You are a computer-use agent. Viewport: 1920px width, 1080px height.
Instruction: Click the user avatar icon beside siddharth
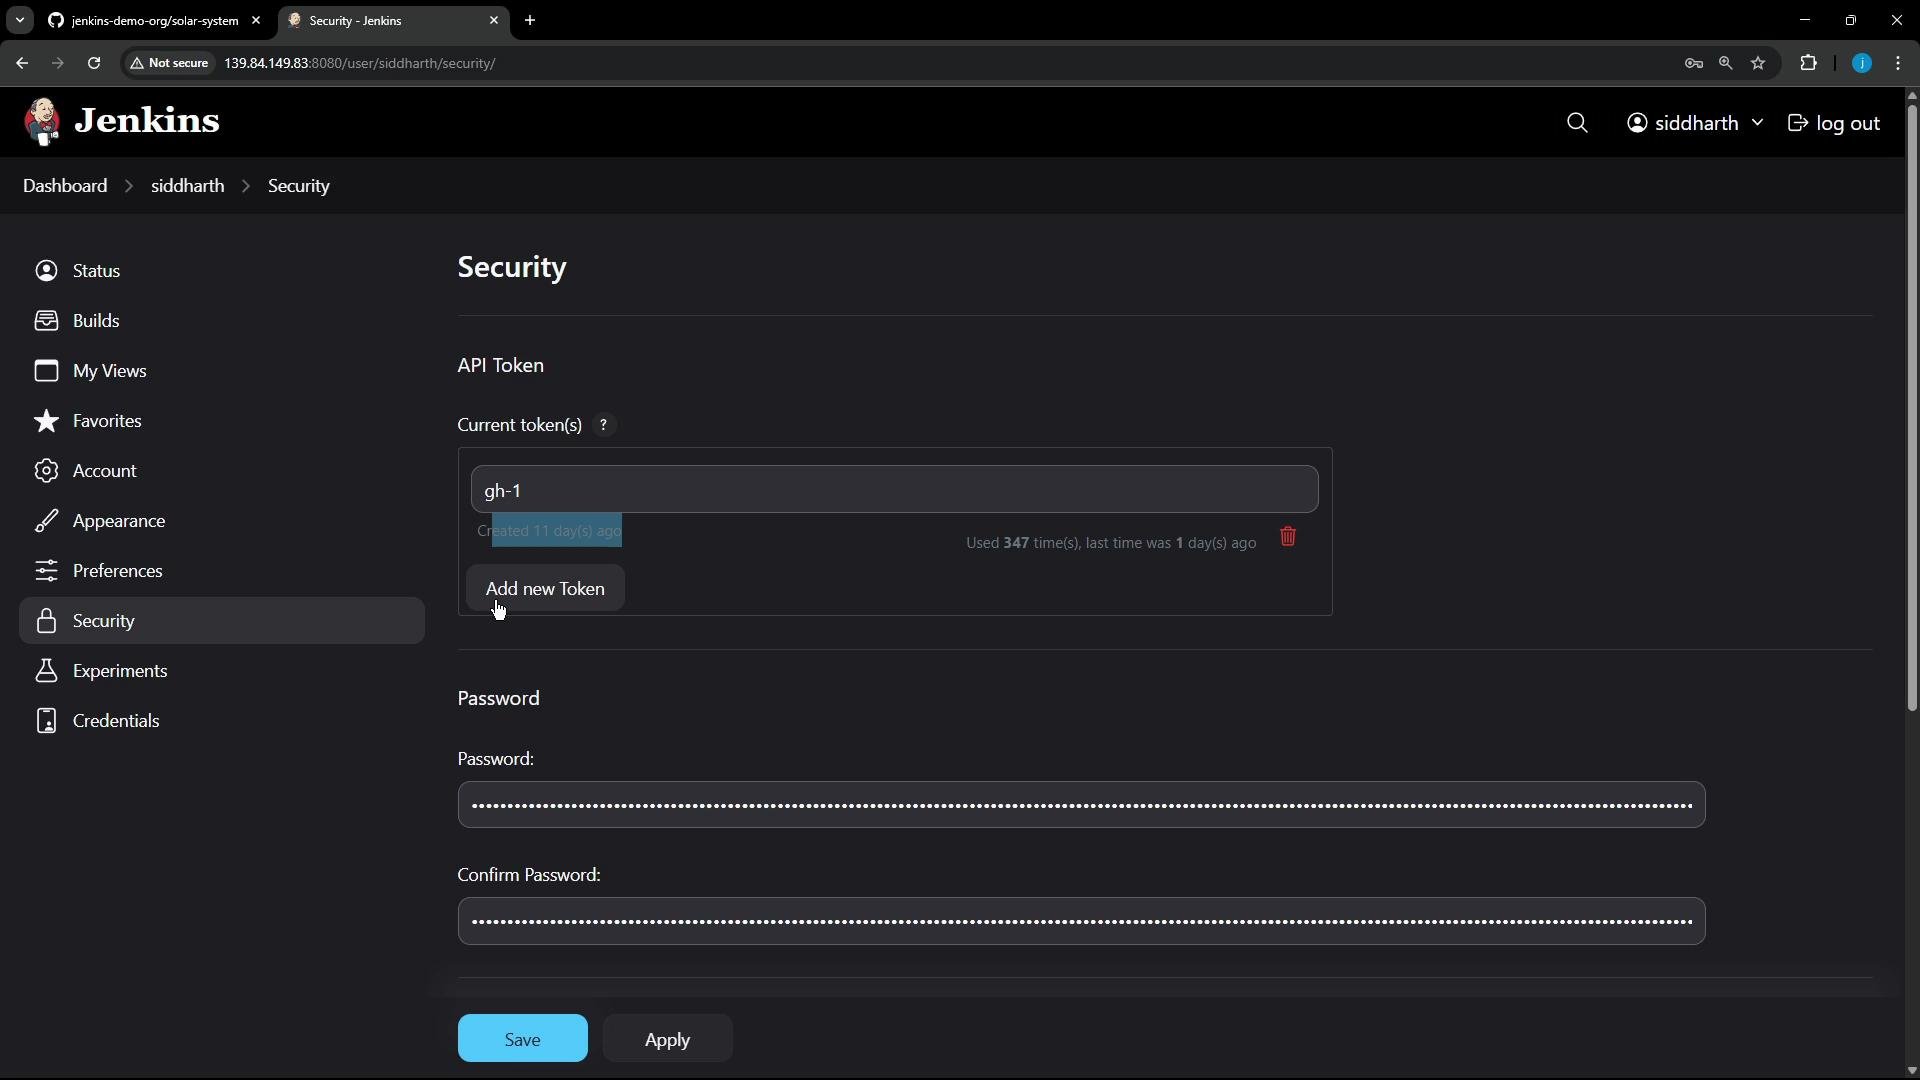1637,123
